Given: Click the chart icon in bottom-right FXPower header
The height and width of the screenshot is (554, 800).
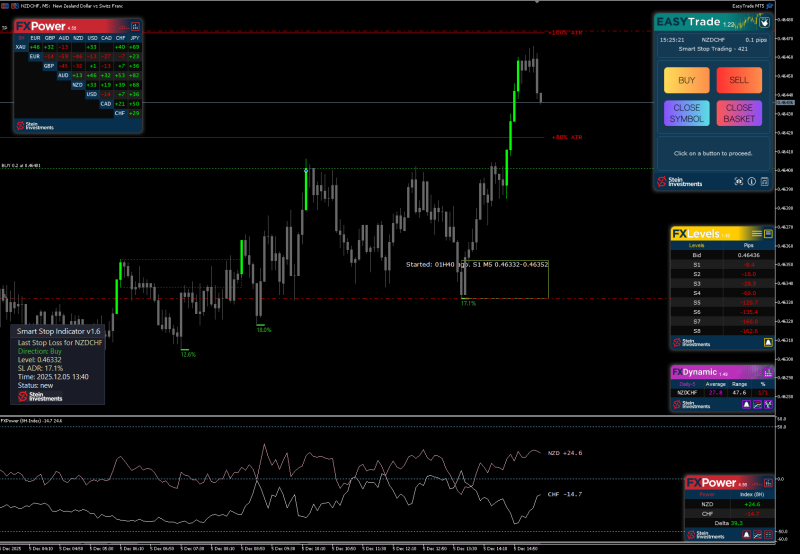Looking at the screenshot, I should pos(768,483).
